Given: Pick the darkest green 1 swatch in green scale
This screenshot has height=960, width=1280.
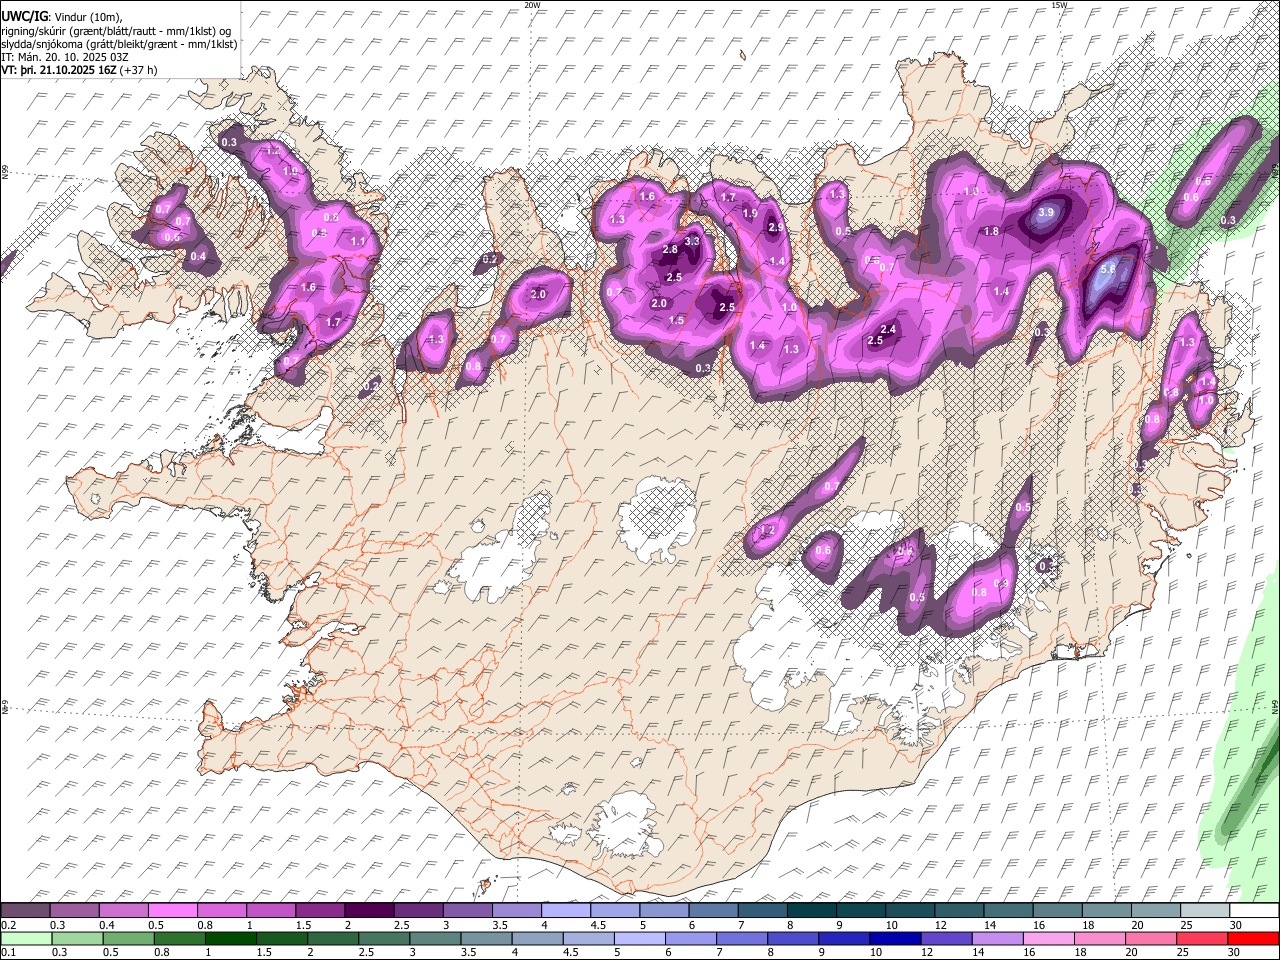Looking at the screenshot, I should coord(230,938).
